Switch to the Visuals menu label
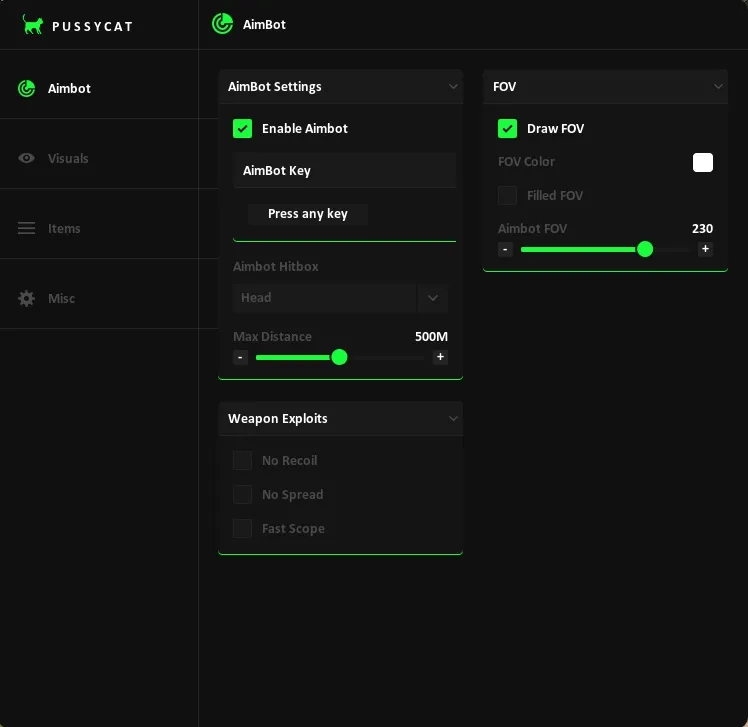748x727 pixels. coord(68,158)
